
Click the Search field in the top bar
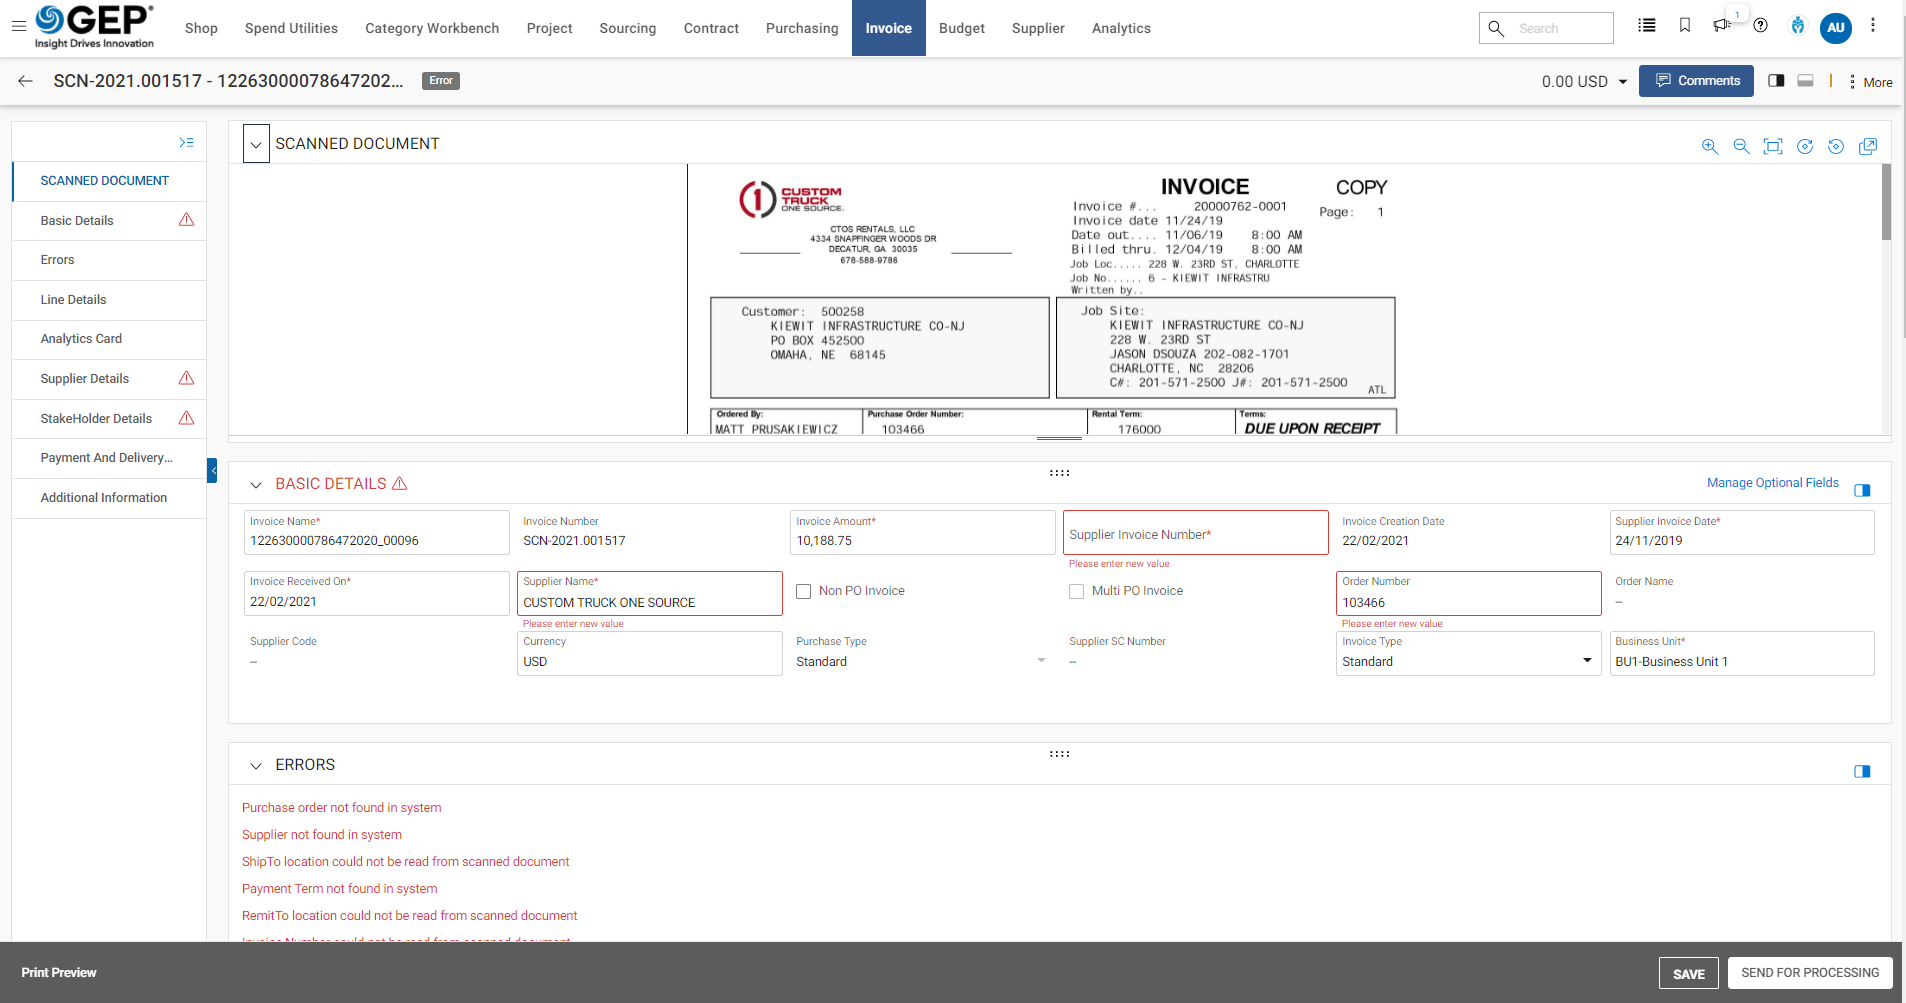1553,27
